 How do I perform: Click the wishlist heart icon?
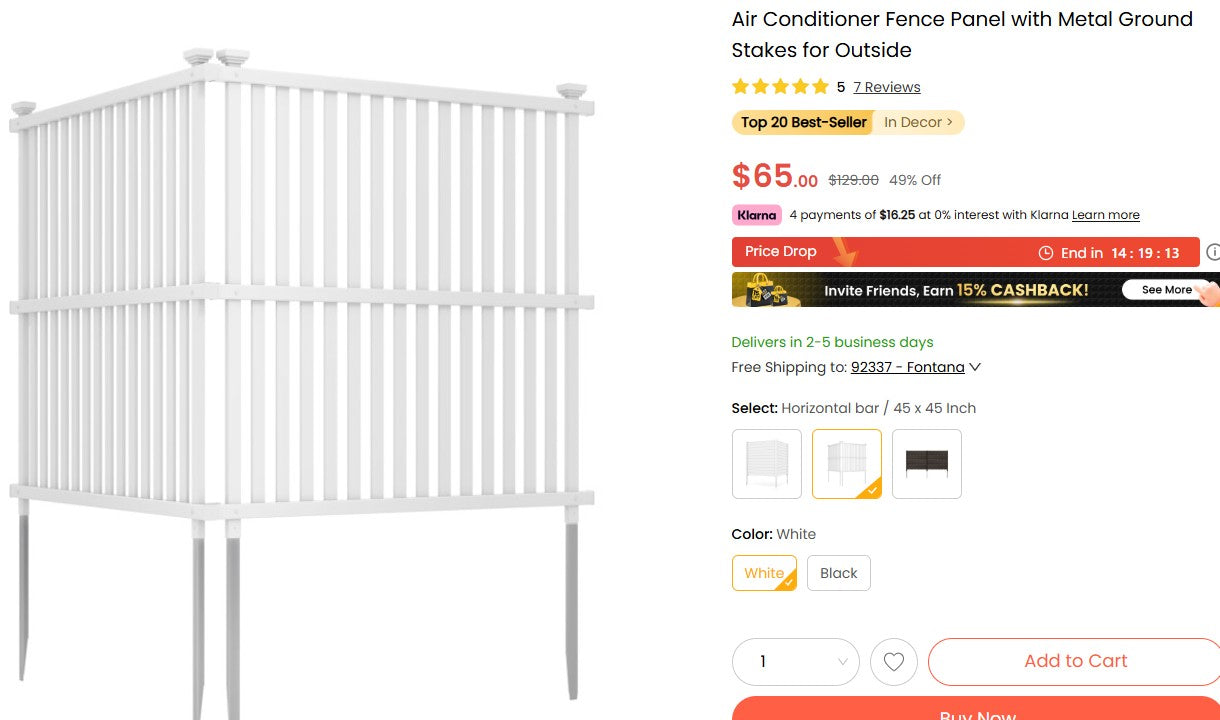893,661
